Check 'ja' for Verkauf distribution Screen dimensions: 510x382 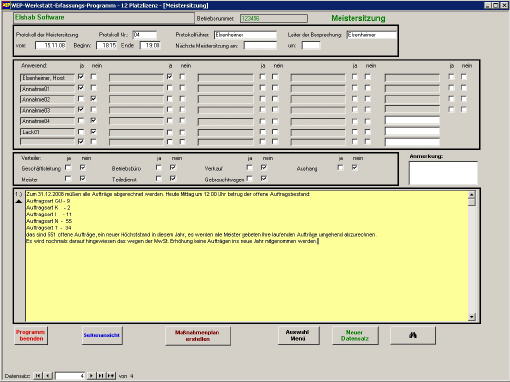(249, 167)
